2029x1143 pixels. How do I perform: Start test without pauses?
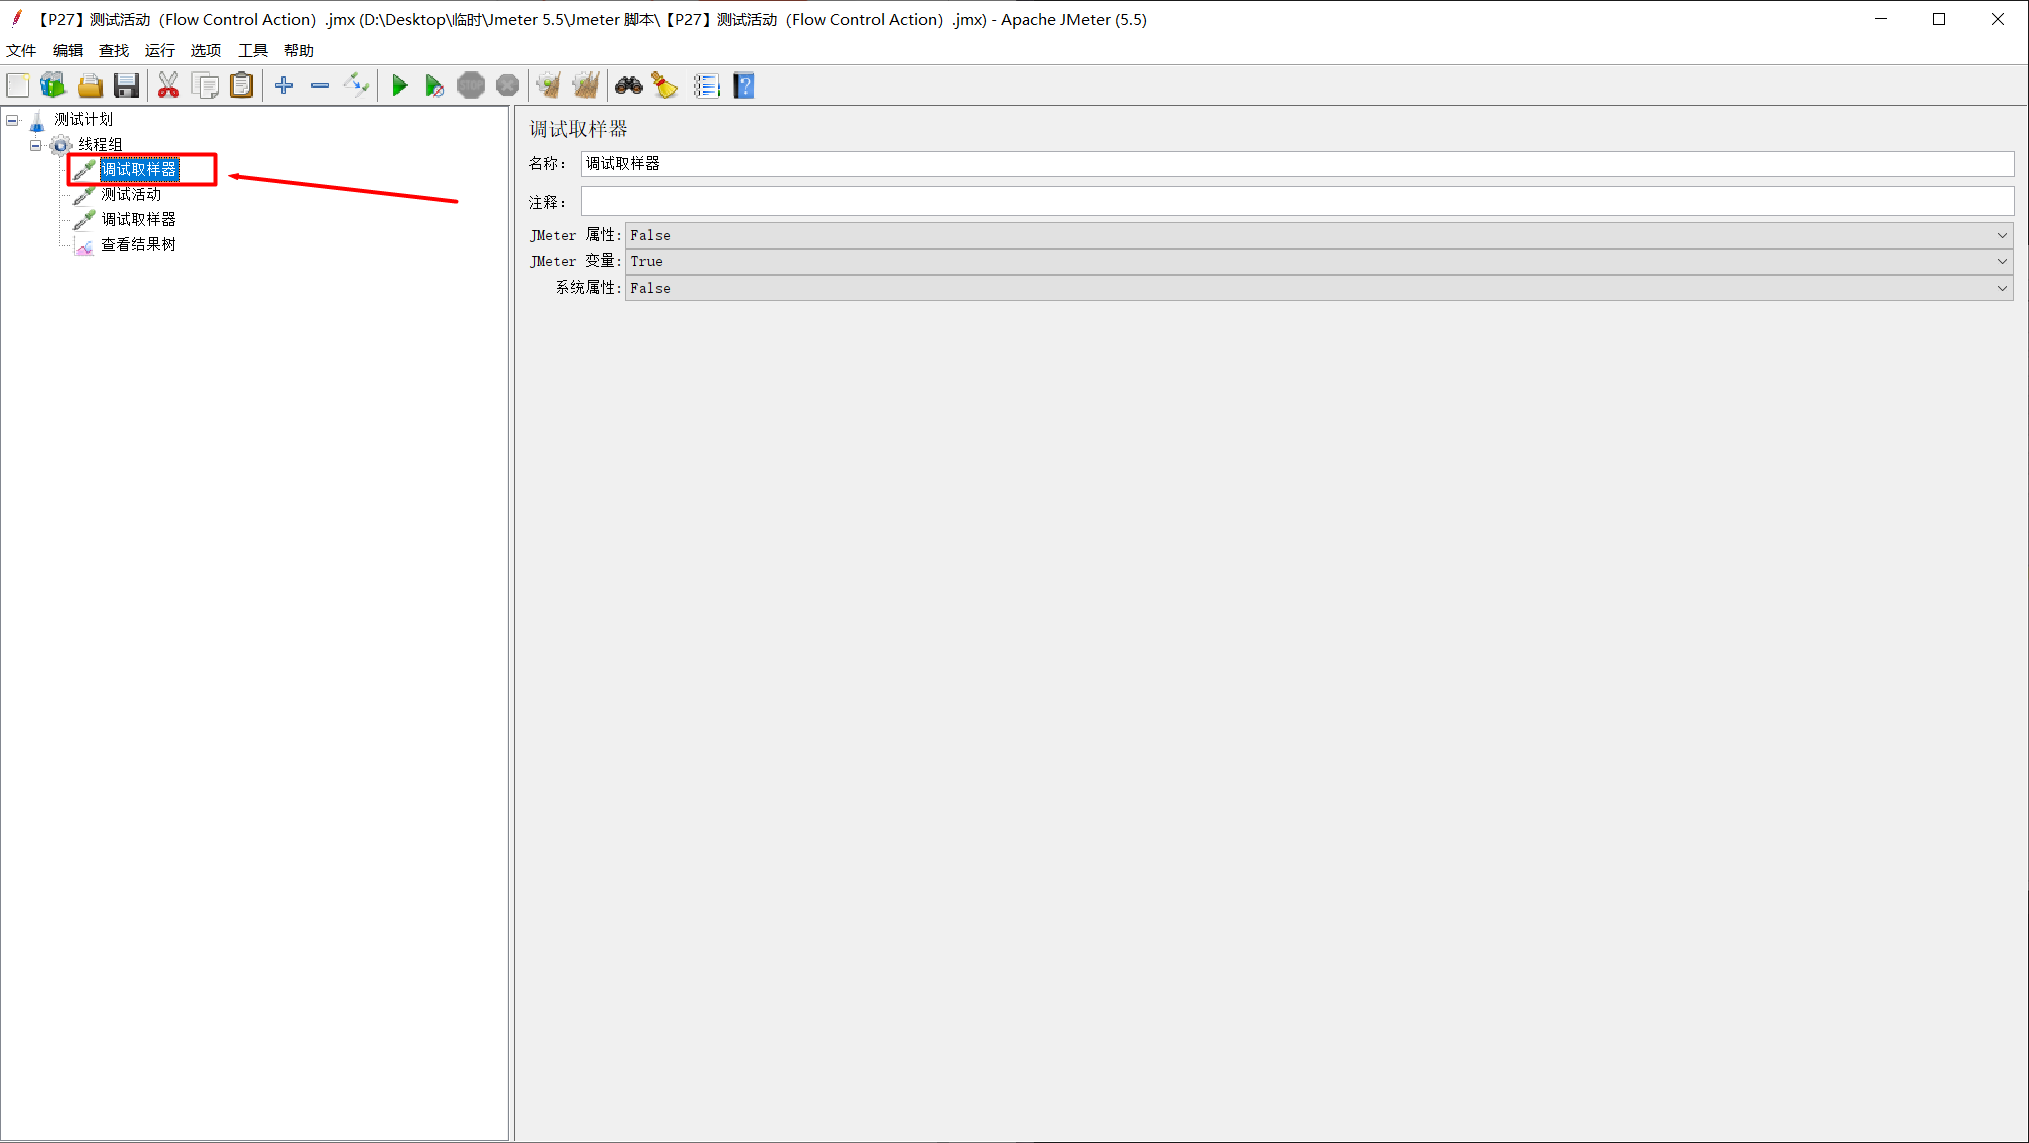tap(435, 85)
